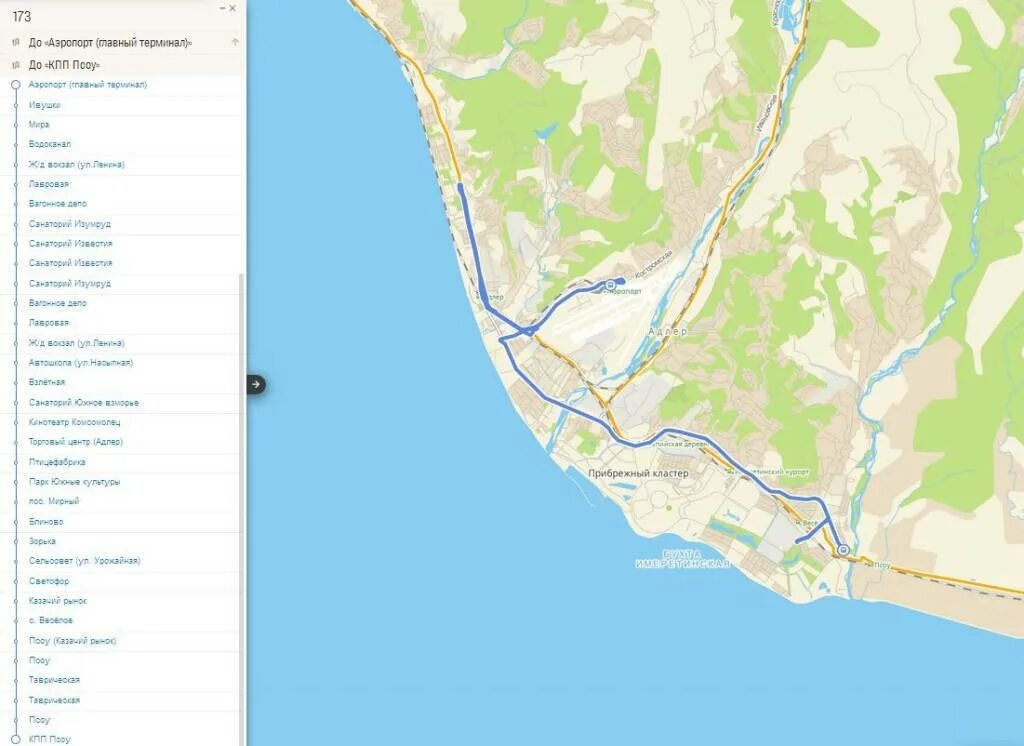Viewport: 1024px width, 746px height.
Task: Select direction До «Аэропорт (главный терминал)»
Action: point(110,42)
